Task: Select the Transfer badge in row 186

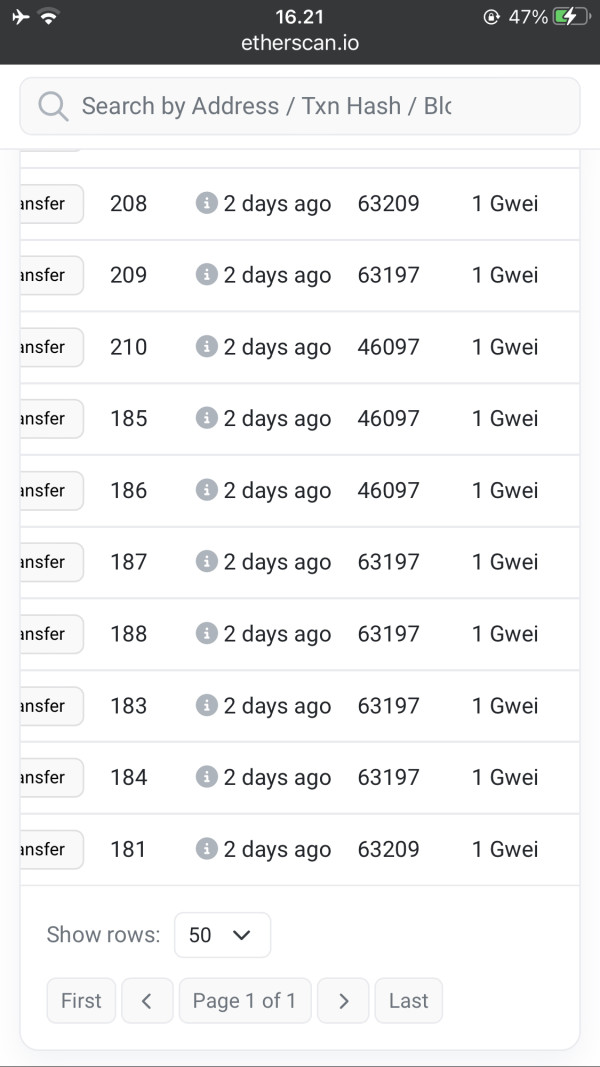Action: point(48,490)
